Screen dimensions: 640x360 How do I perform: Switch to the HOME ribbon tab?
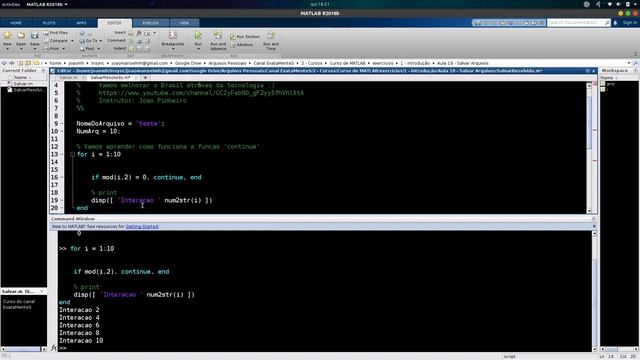pos(16,23)
